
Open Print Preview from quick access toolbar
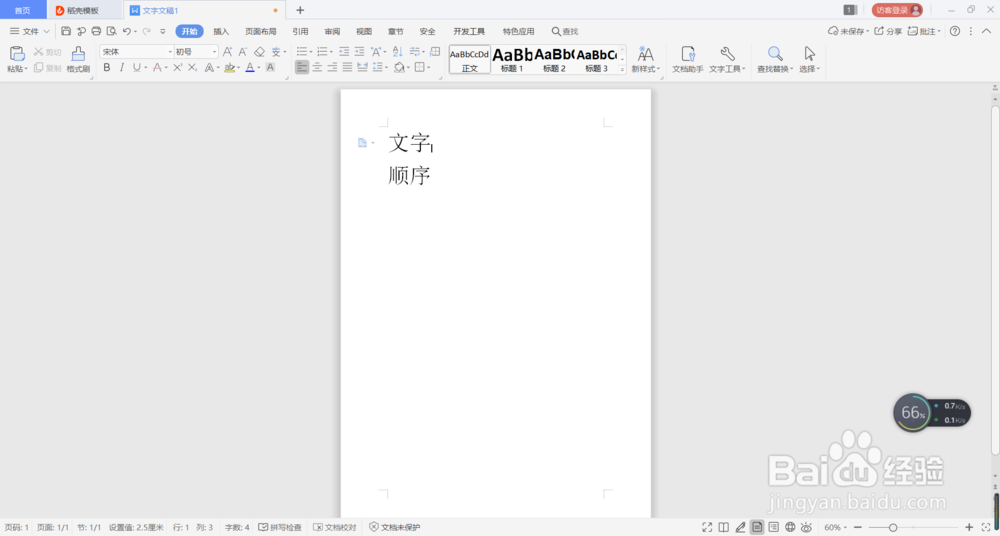pos(112,31)
